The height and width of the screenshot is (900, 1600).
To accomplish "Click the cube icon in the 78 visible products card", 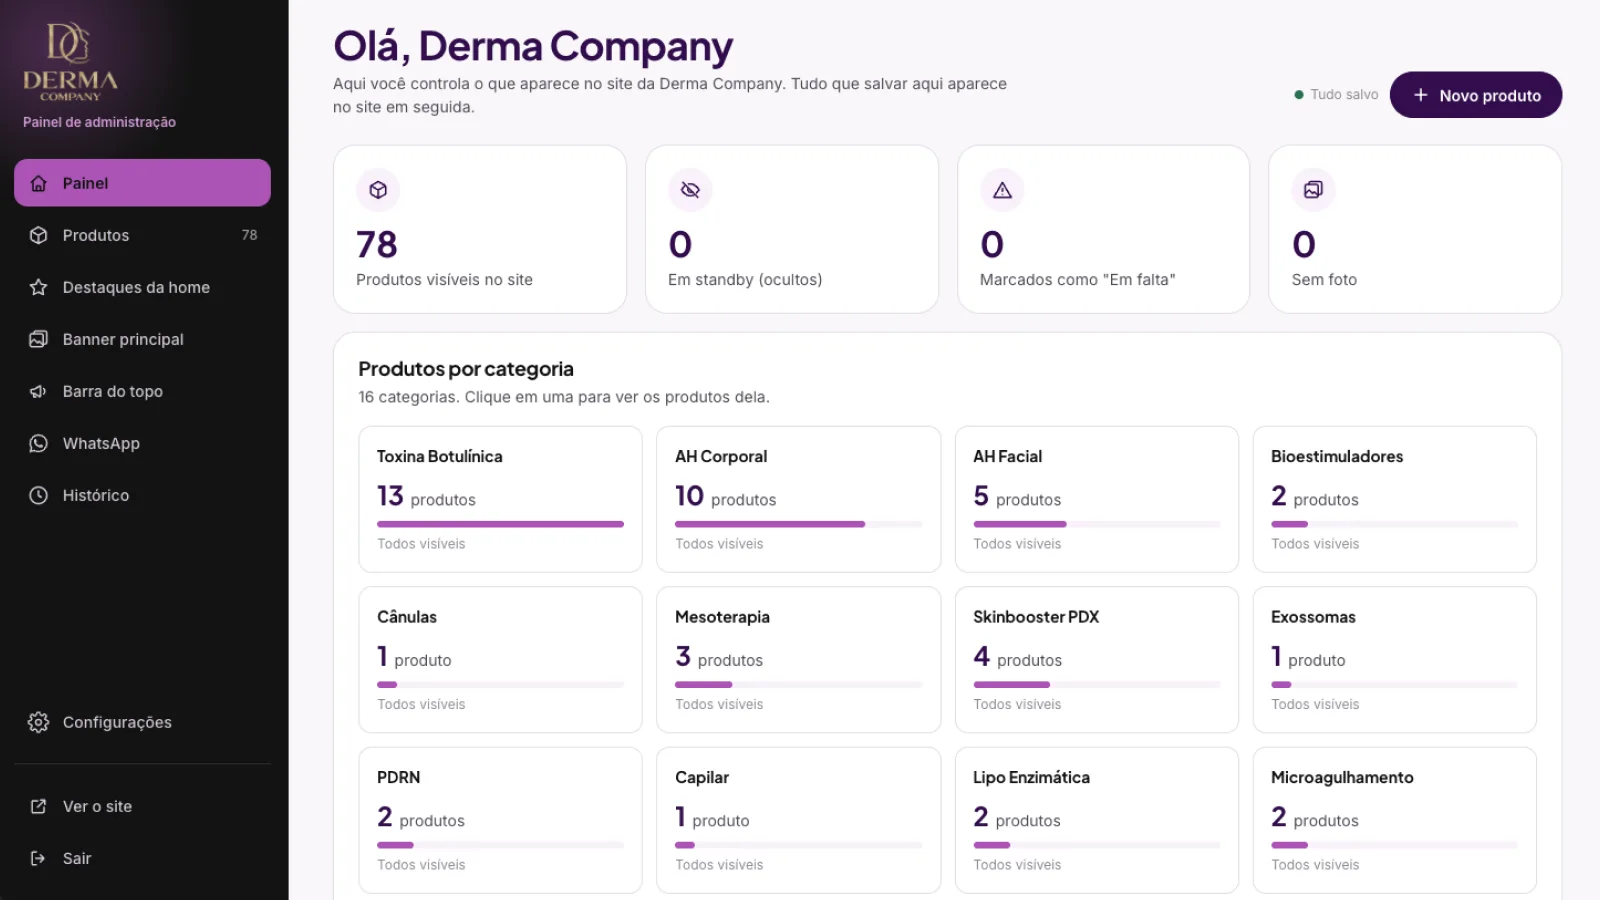I will tap(378, 190).
